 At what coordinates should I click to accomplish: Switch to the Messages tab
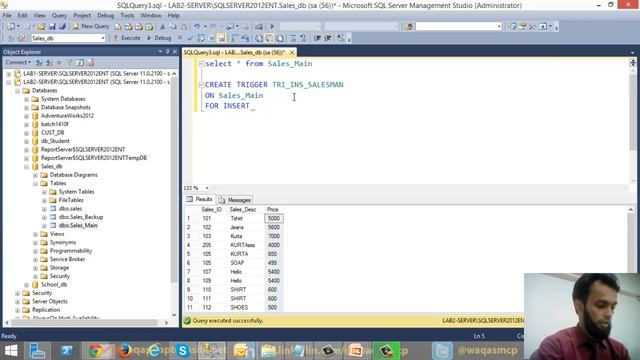235,200
